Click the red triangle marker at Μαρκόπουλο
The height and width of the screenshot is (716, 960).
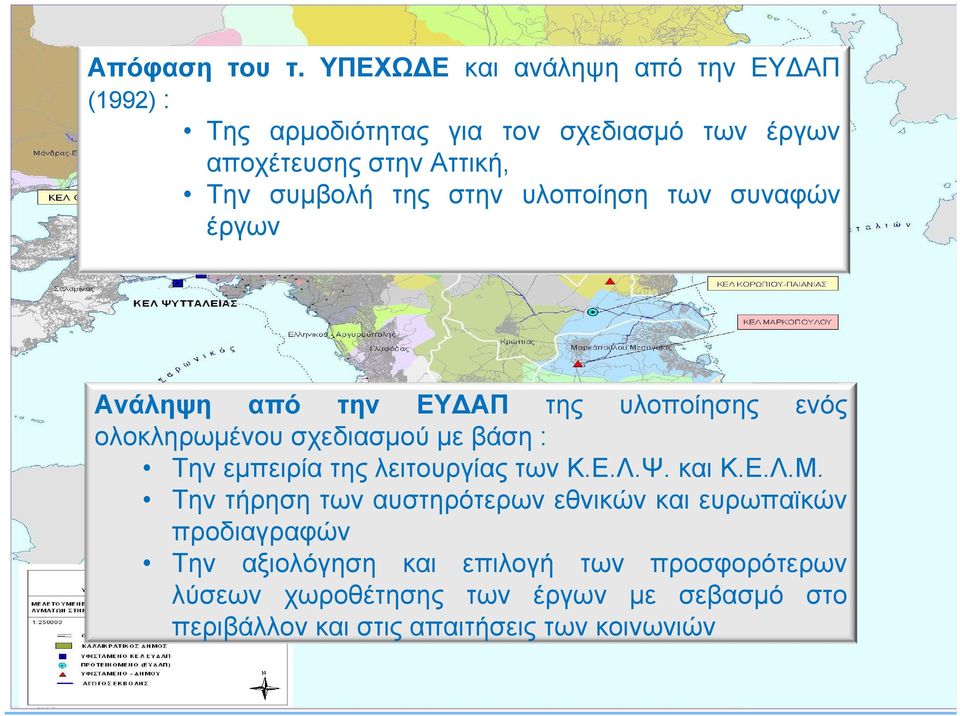577,364
